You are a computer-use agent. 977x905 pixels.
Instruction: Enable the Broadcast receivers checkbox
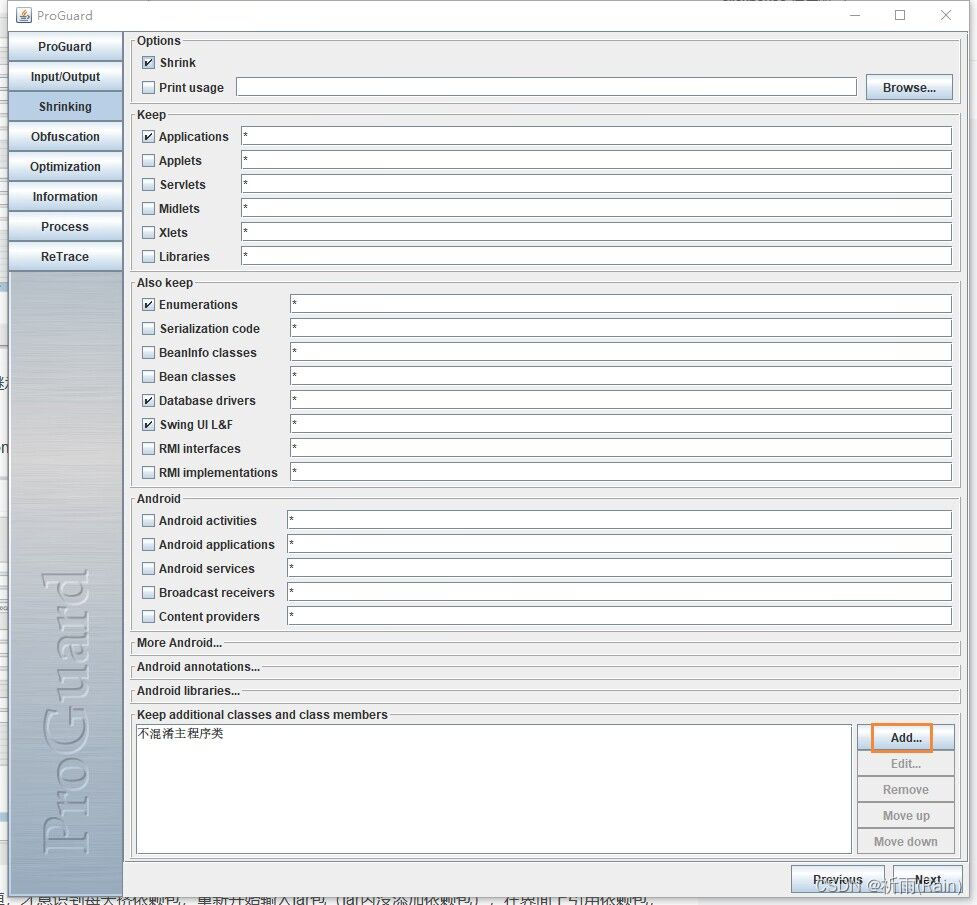click(x=148, y=593)
